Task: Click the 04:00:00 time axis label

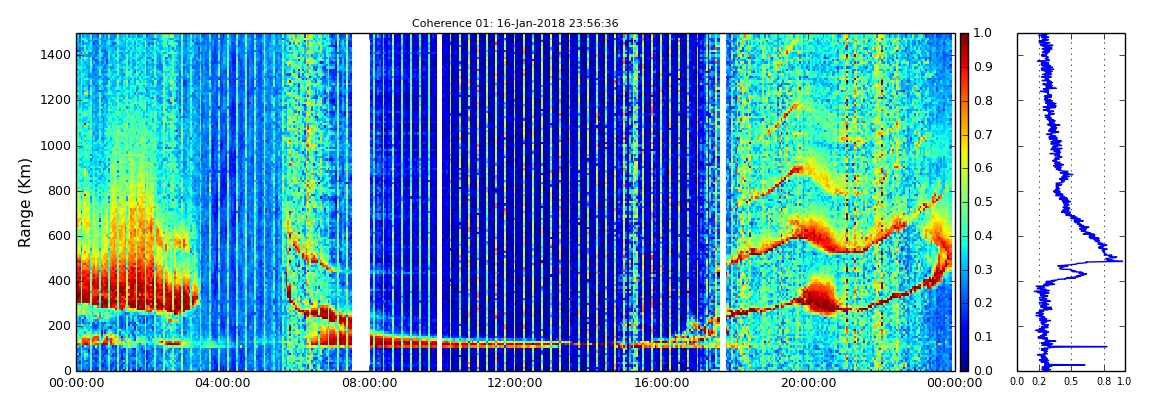Action: [221, 383]
